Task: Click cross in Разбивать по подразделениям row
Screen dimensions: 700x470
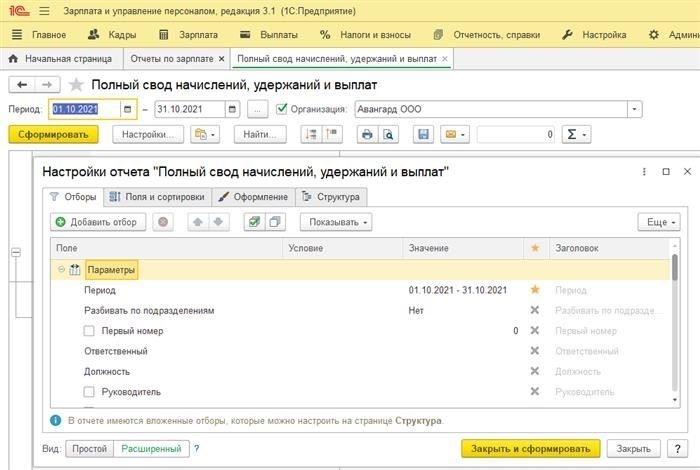Action: (535, 310)
